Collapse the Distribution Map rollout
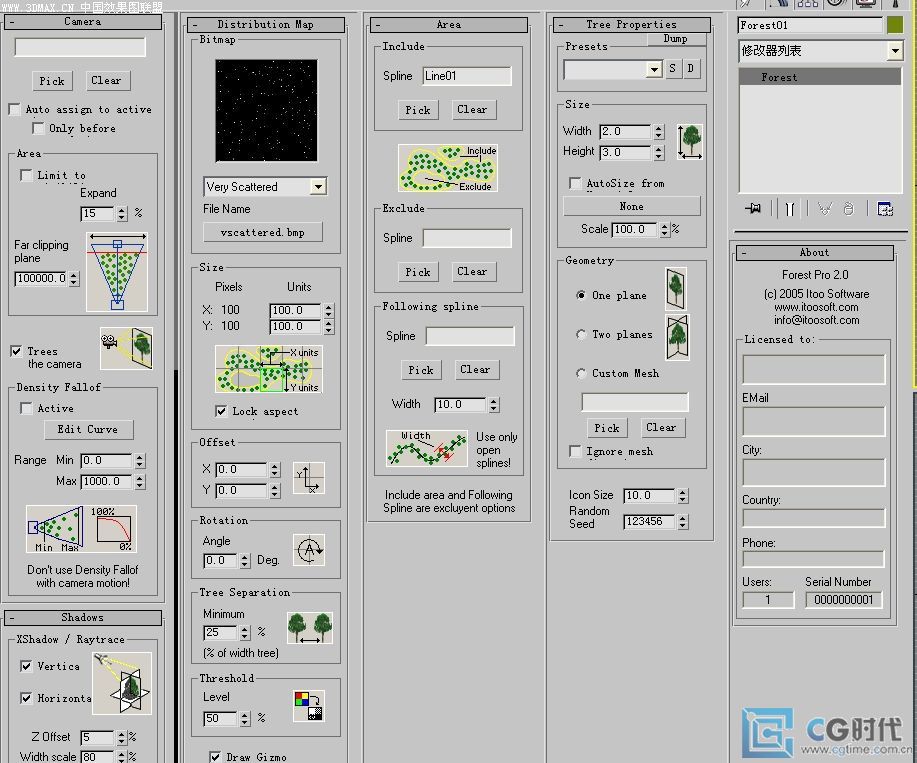The image size is (917, 763). pyautogui.click(x=266, y=25)
